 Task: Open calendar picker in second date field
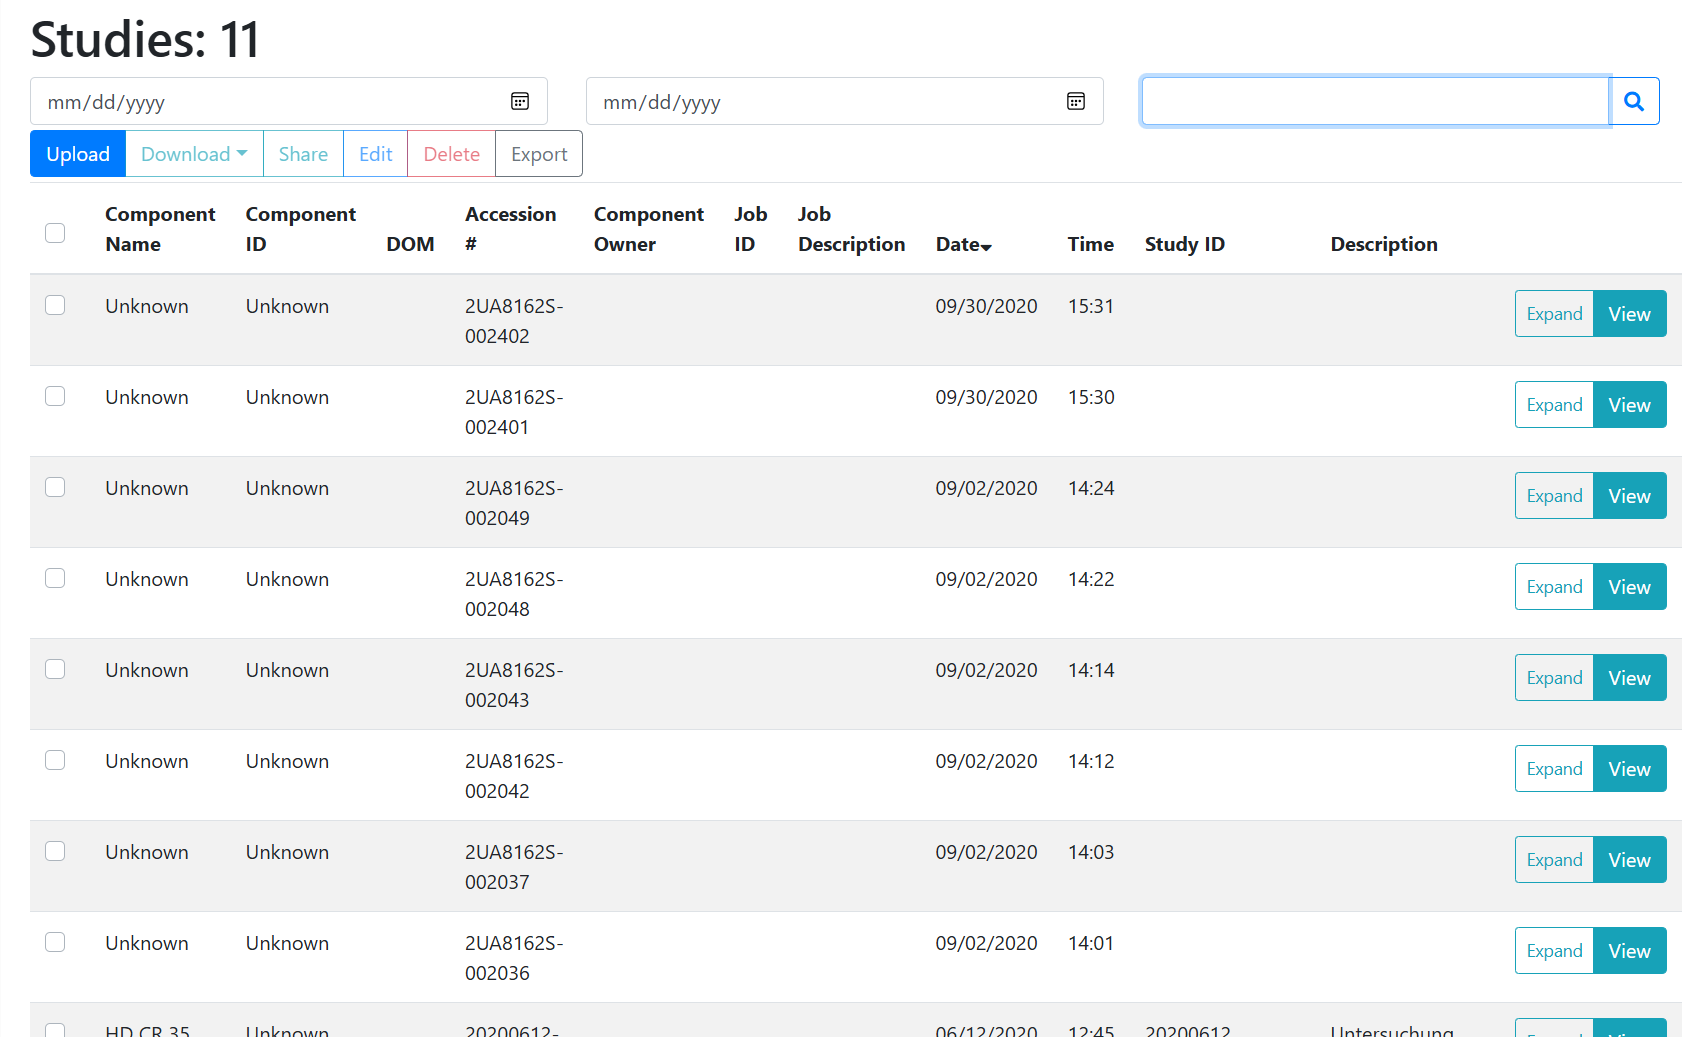point(1076,101)
